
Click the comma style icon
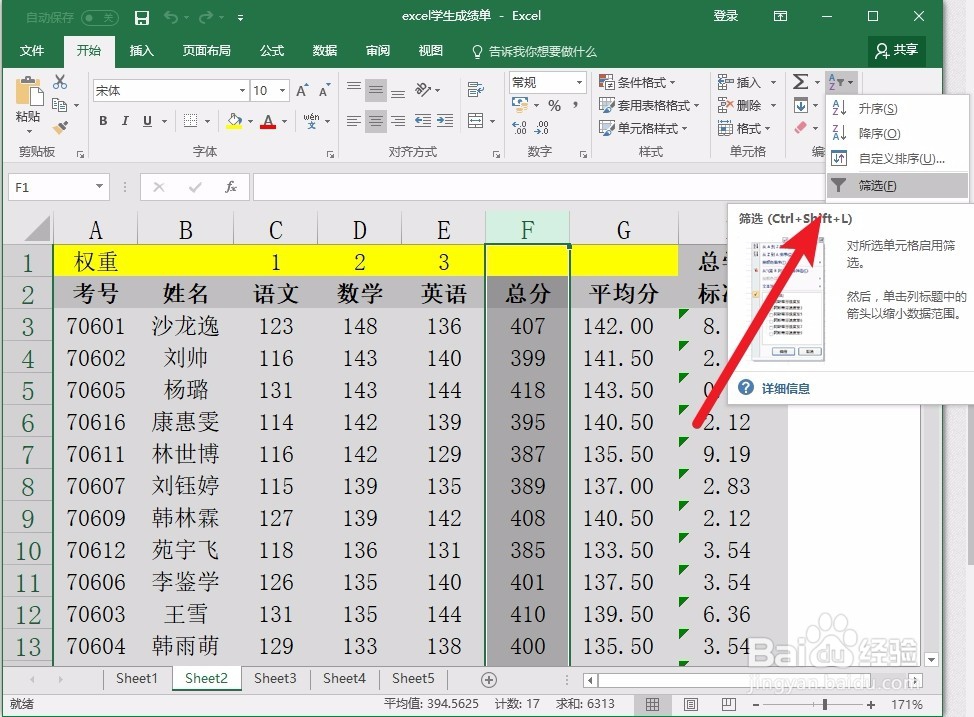[576, 106]
